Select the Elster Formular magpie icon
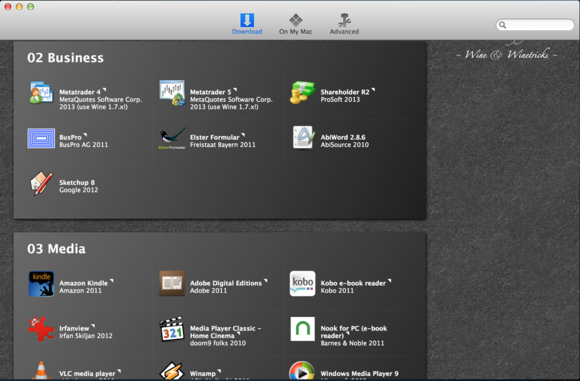The image size is (580, 381). tap(172, 138)
